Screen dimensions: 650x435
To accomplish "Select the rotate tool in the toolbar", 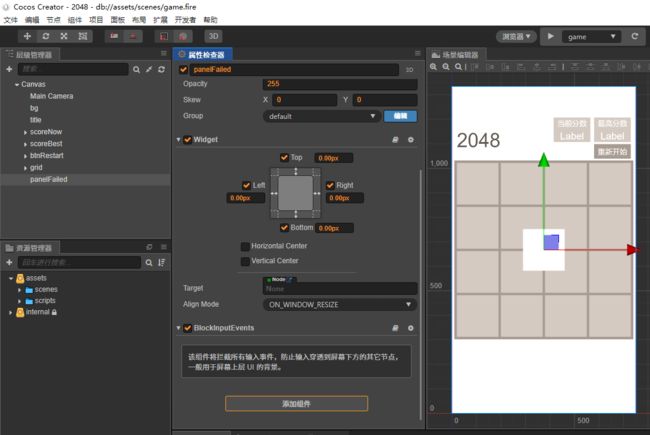I will (x=46, y=36).
